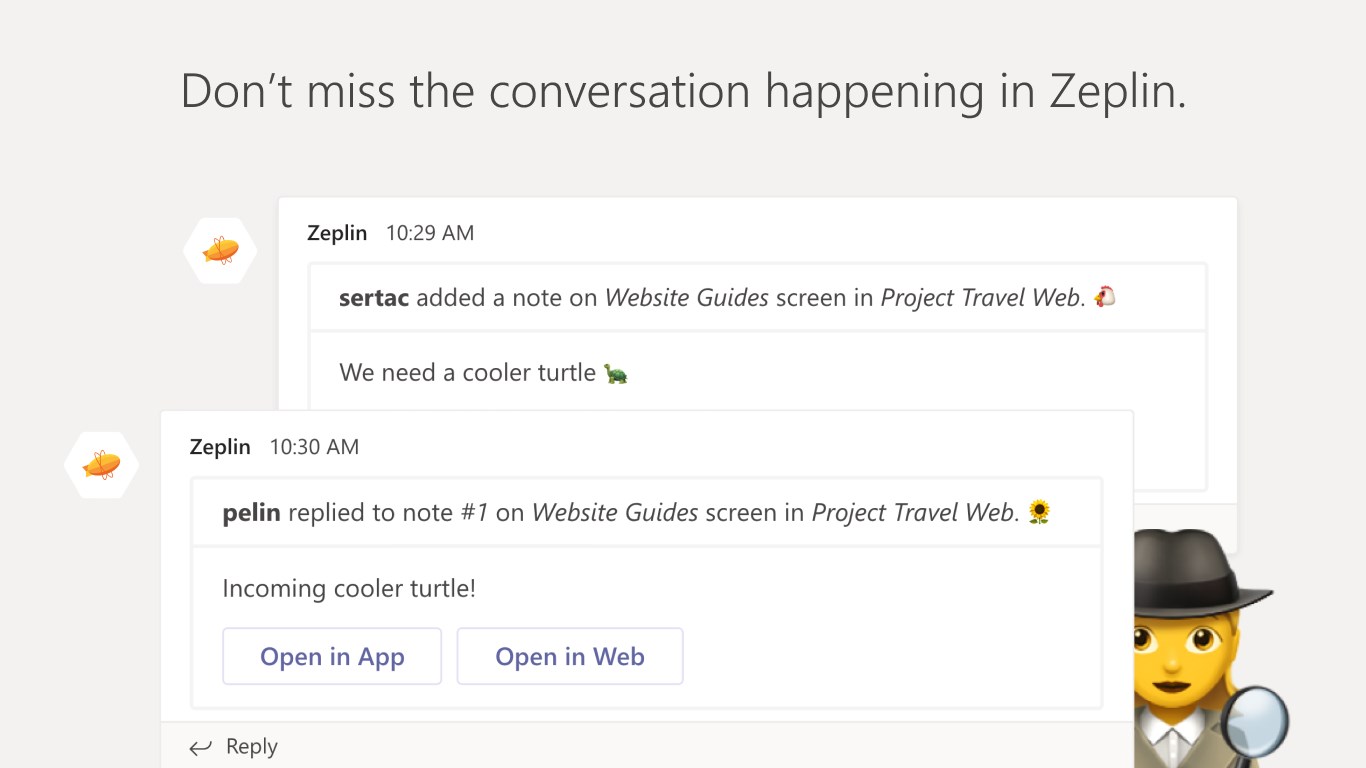Click the turtle emoji in sertac's note
1366x768 pixels.
[x=615, y=374]
